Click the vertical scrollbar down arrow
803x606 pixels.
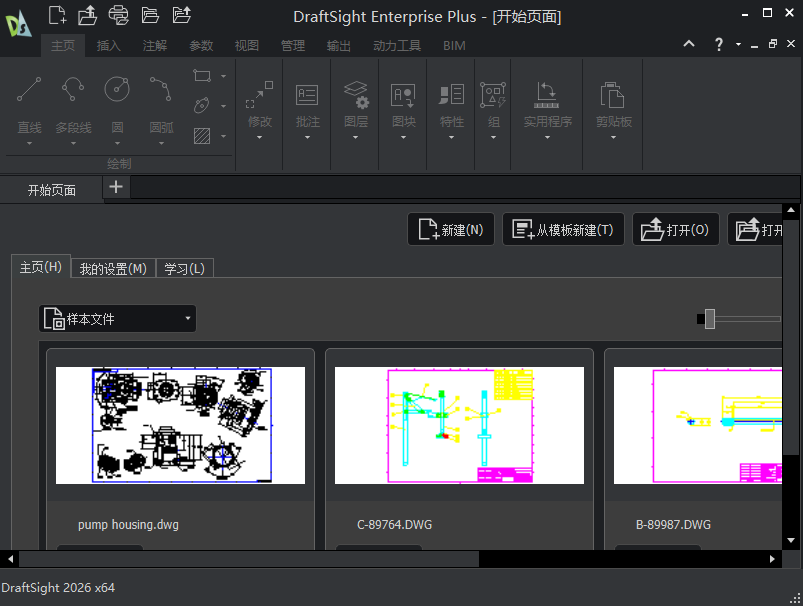click(x=791, y=540)
